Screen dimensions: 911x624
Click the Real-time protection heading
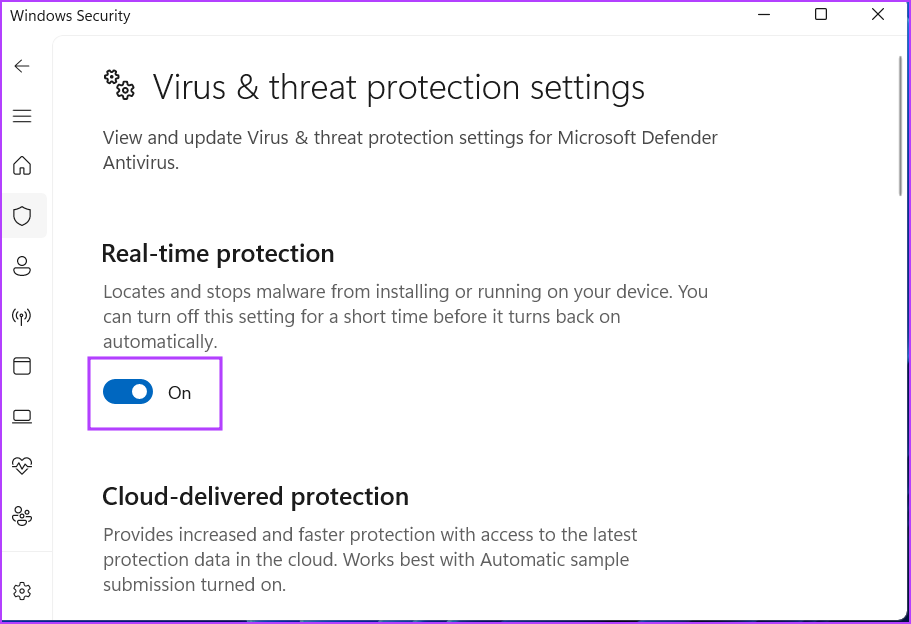coord(218,254)
